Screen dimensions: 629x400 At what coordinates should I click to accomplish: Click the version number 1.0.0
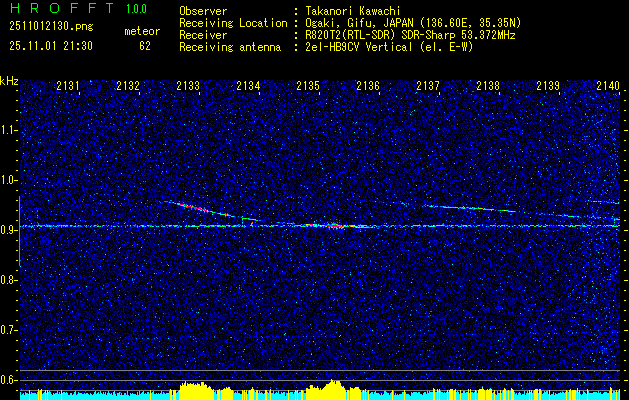point(136,9)
